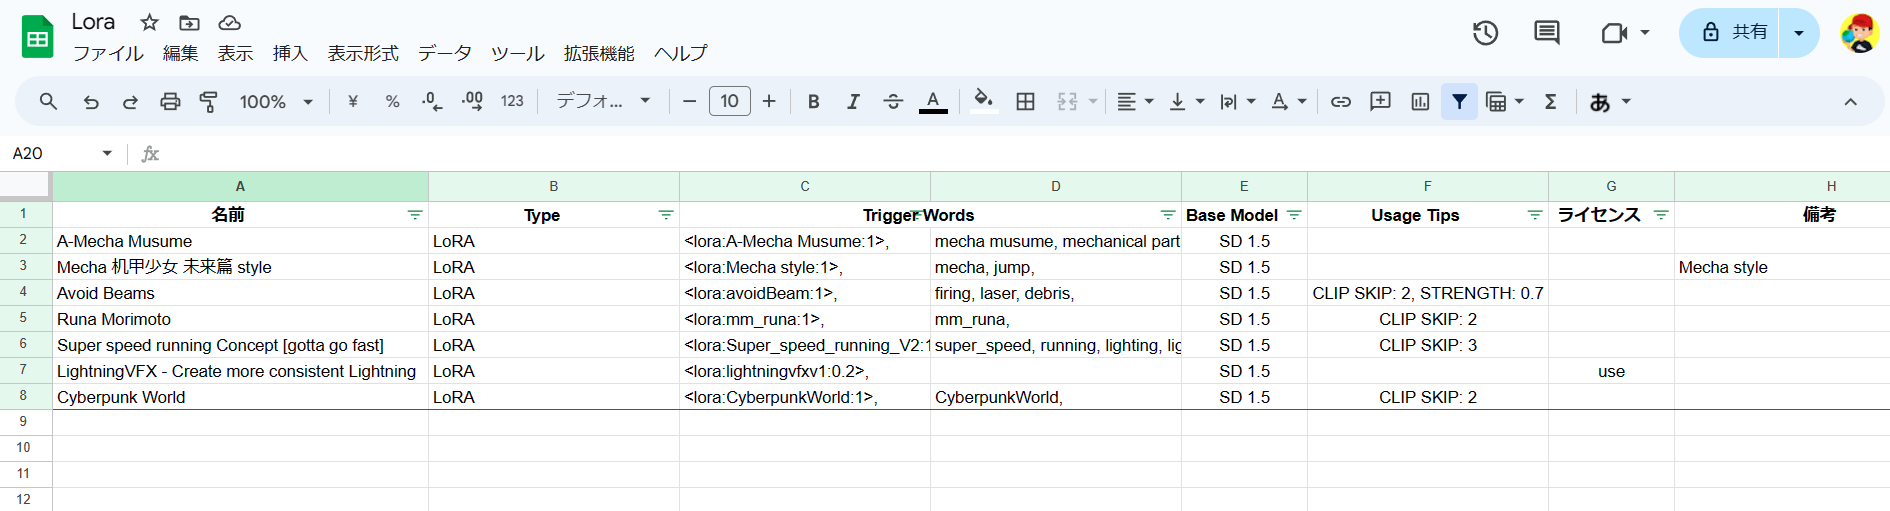Screen dimensions: 1890x511
Task: Open the version history clock icon
Action: pos(1485,33)
